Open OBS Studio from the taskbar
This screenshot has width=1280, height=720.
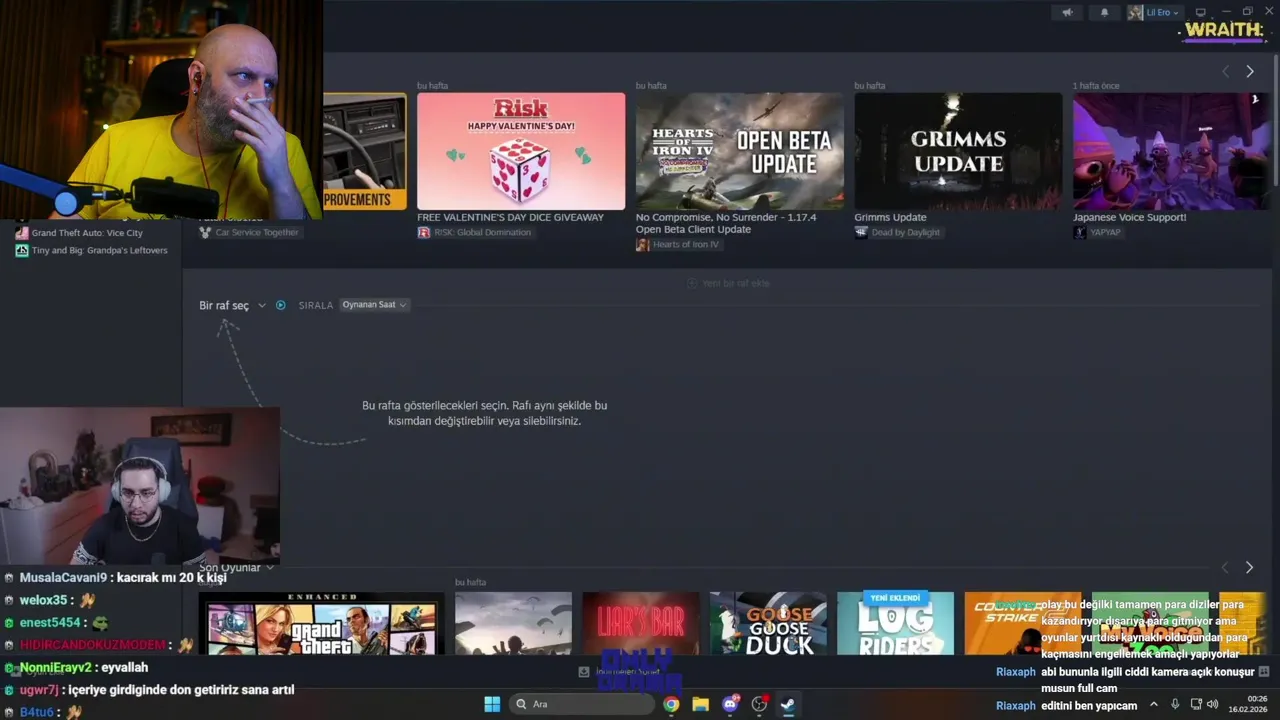[x=759, y=704]
